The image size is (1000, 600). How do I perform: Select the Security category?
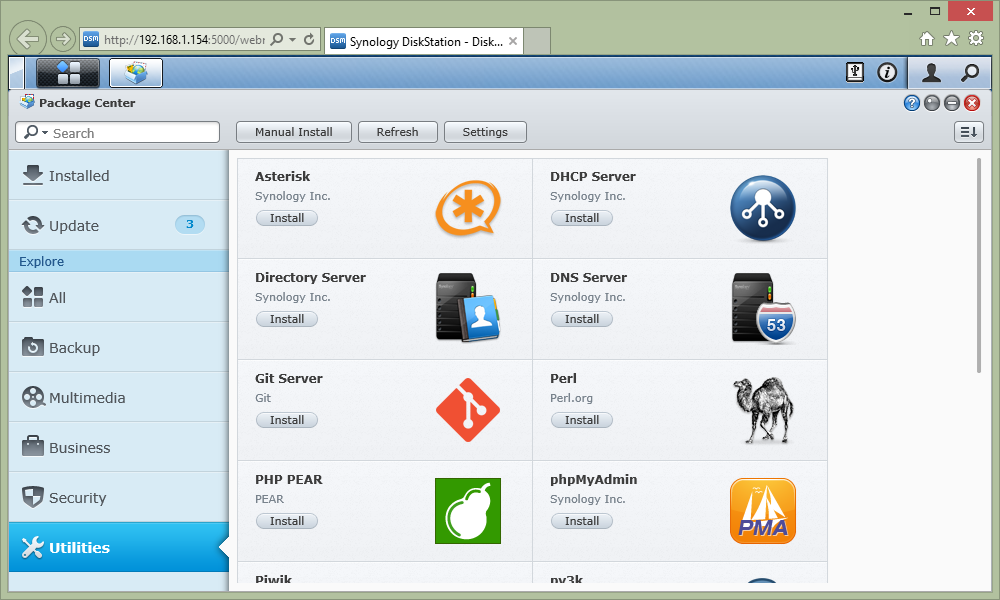[x=119, y=497]
